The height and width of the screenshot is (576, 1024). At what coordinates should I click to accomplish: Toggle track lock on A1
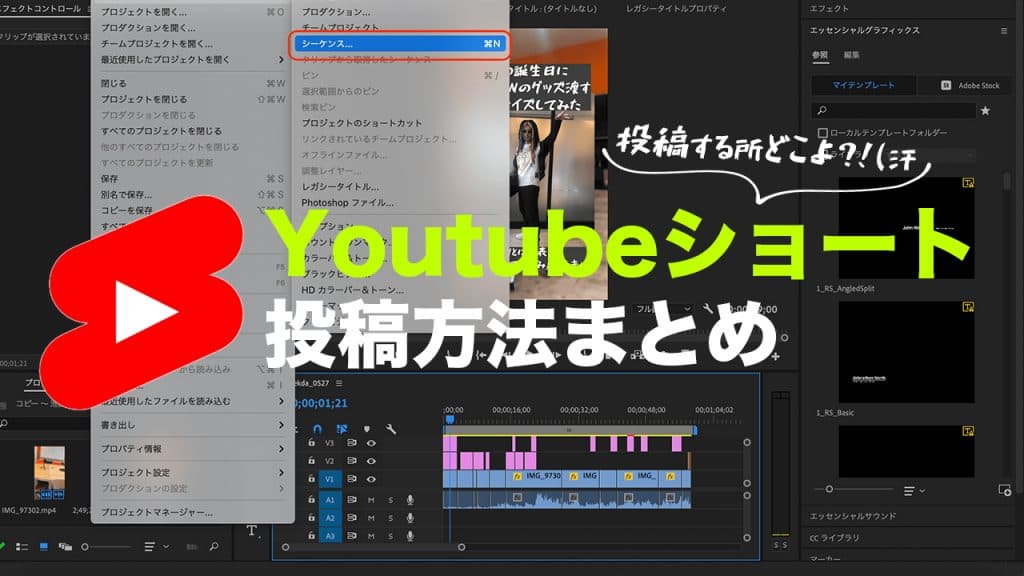(x=312, y=500)
